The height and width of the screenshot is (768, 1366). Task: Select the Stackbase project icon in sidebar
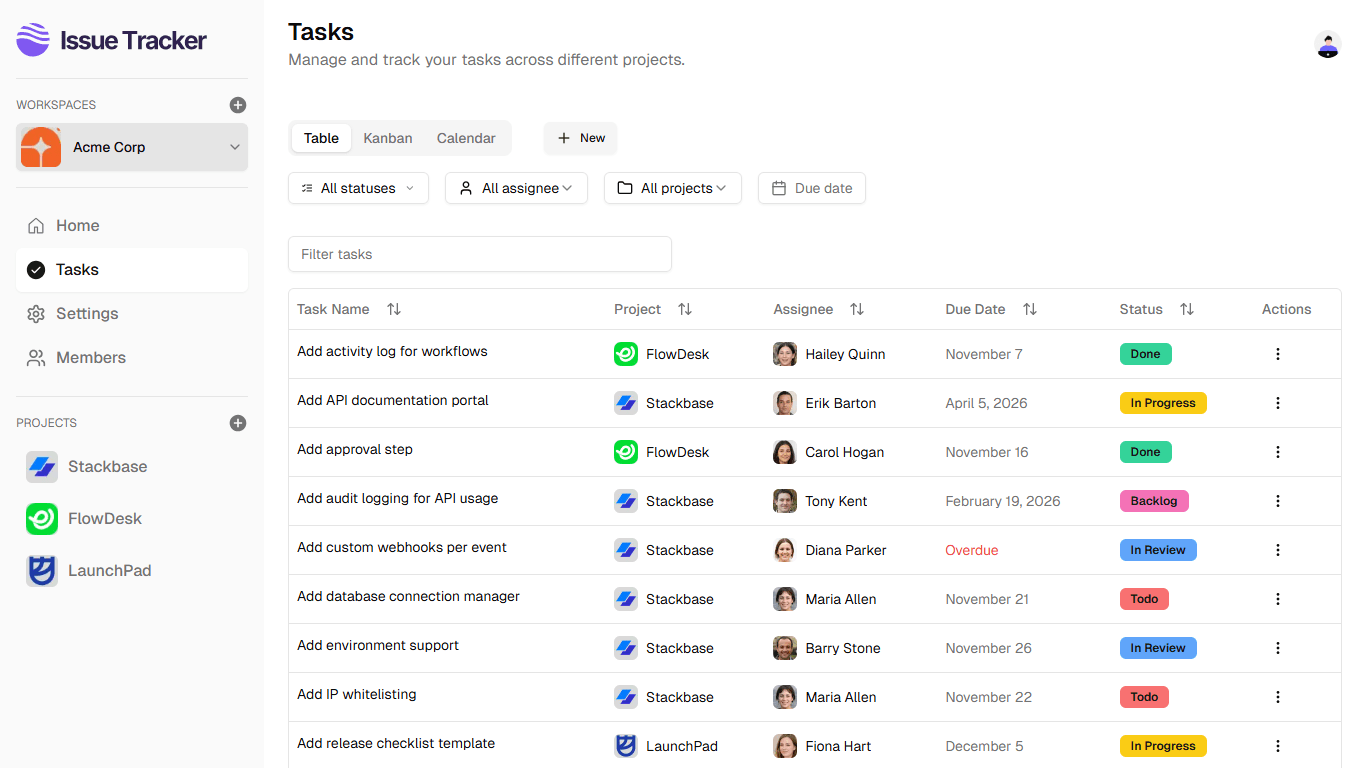coord(42,466)
